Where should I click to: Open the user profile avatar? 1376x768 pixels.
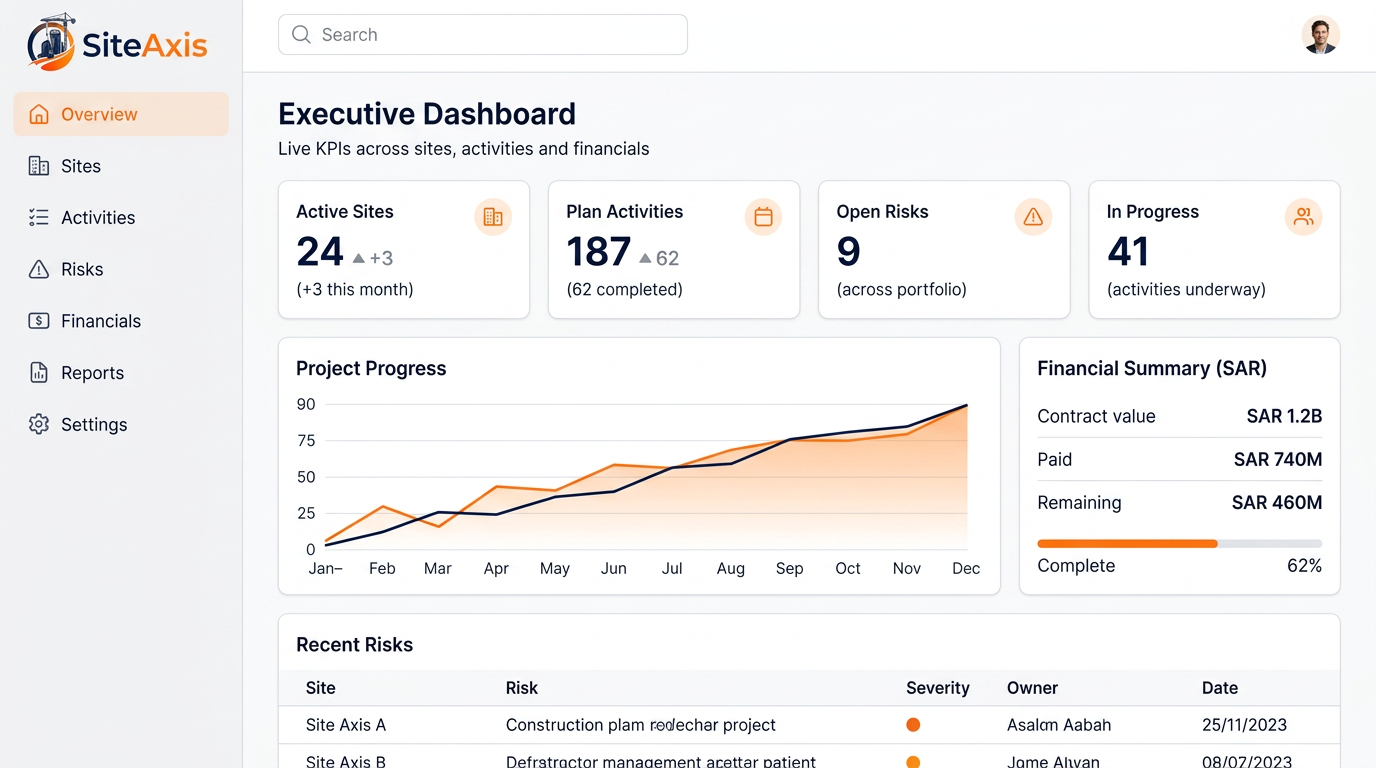pyautogui.click(x=1320, y=35)
